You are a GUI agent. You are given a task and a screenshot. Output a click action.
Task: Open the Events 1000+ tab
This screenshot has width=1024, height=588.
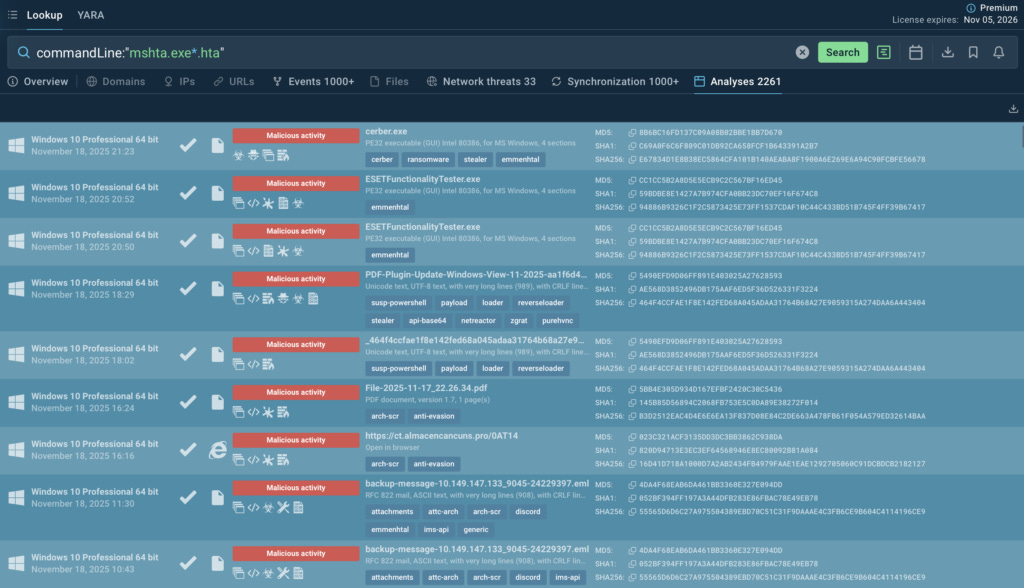point(313,82)
